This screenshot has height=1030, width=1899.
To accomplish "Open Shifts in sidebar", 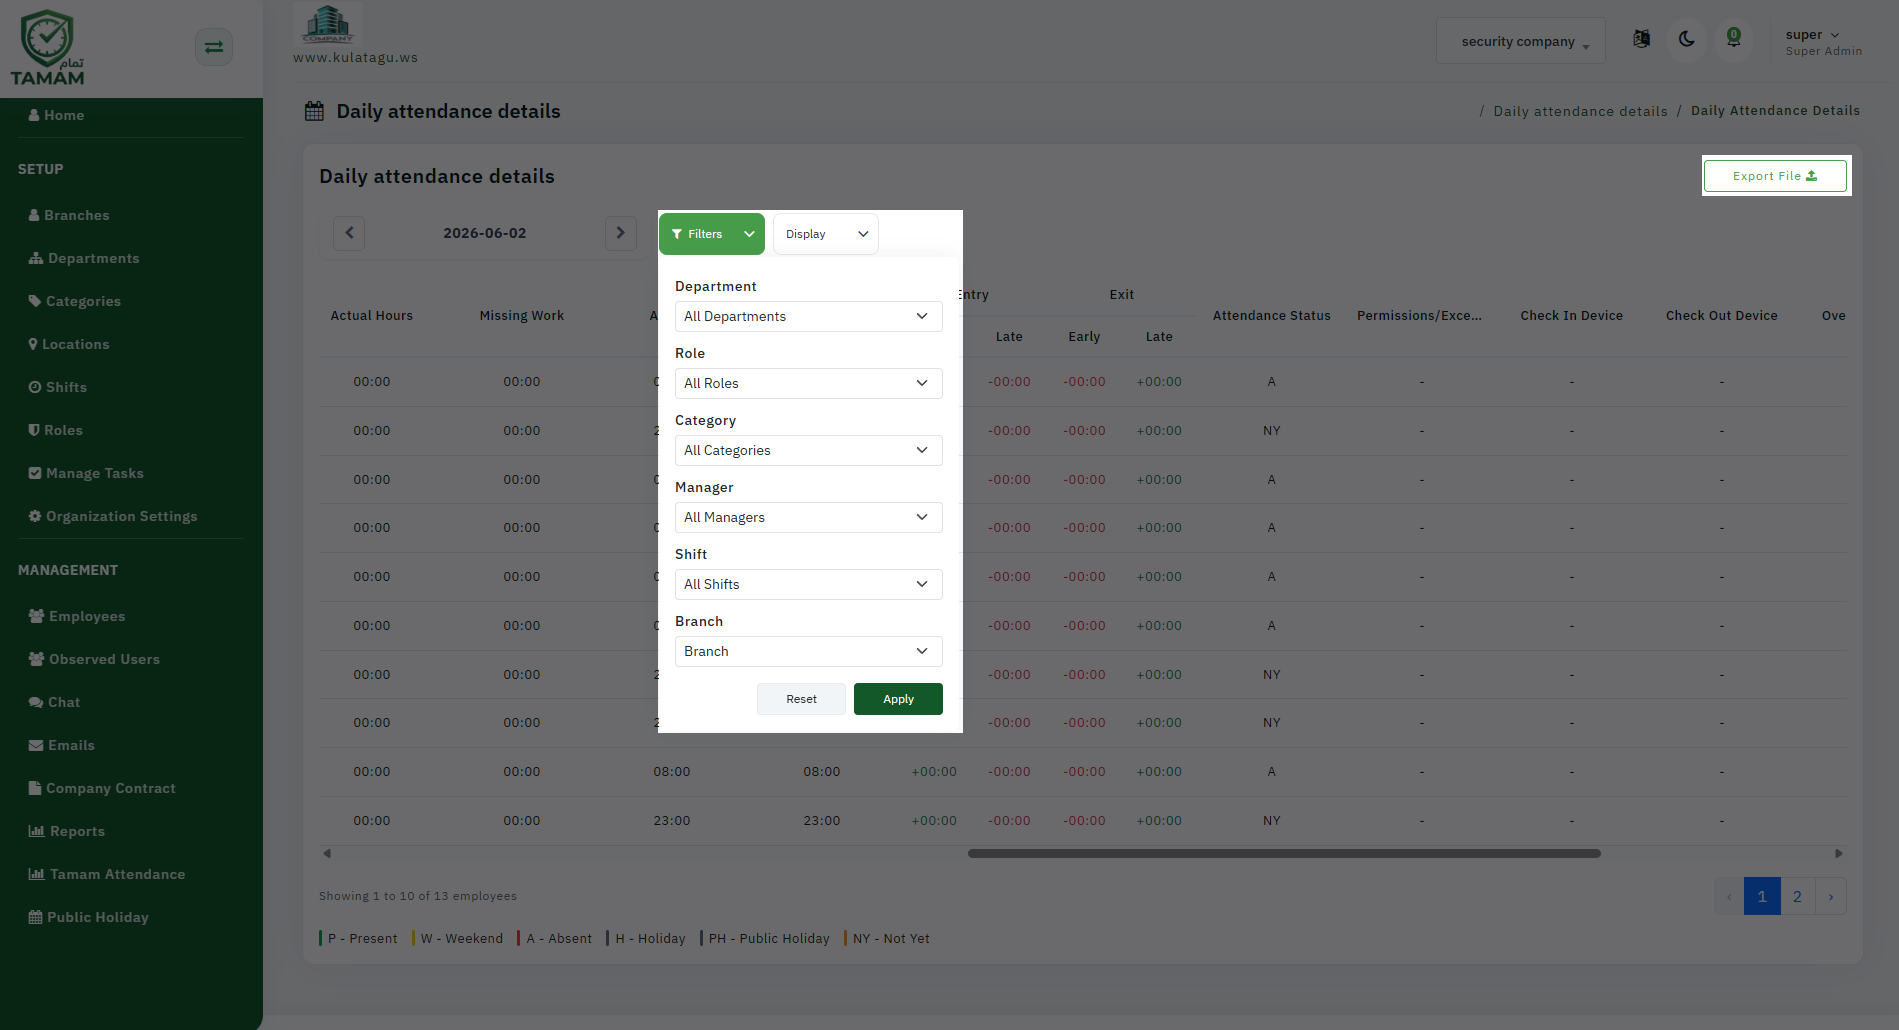I will (58, 387).
